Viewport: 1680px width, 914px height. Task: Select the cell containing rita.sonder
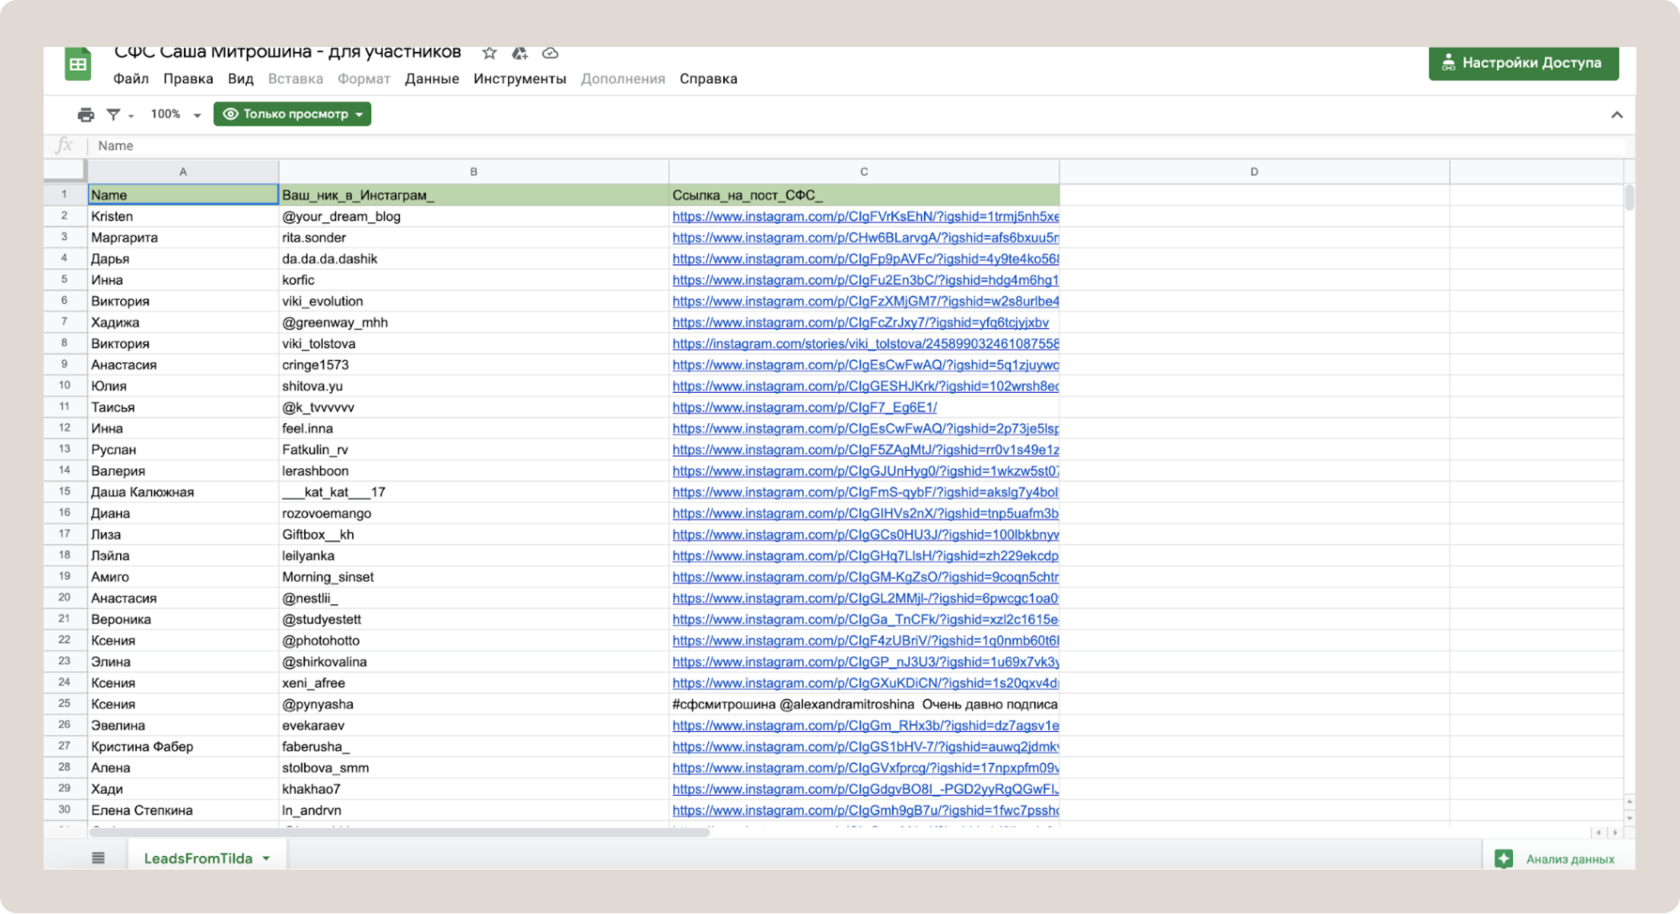(474, 238)
